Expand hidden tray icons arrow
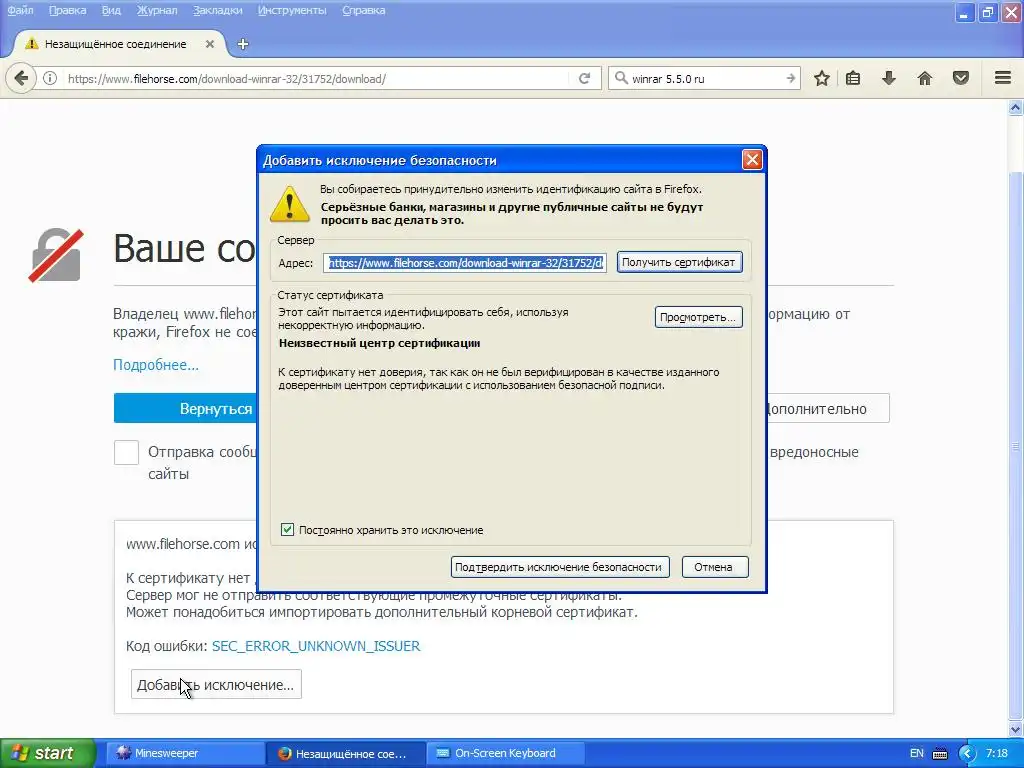 (967, 753)
